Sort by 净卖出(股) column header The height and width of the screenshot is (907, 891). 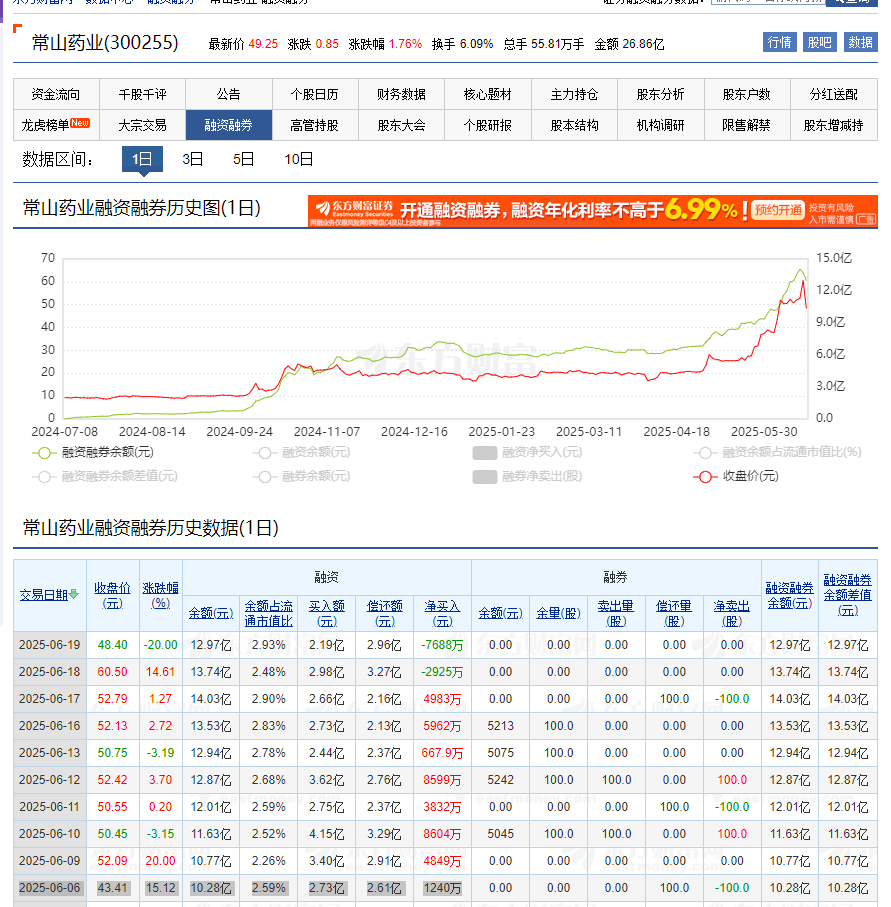point(732,613)
